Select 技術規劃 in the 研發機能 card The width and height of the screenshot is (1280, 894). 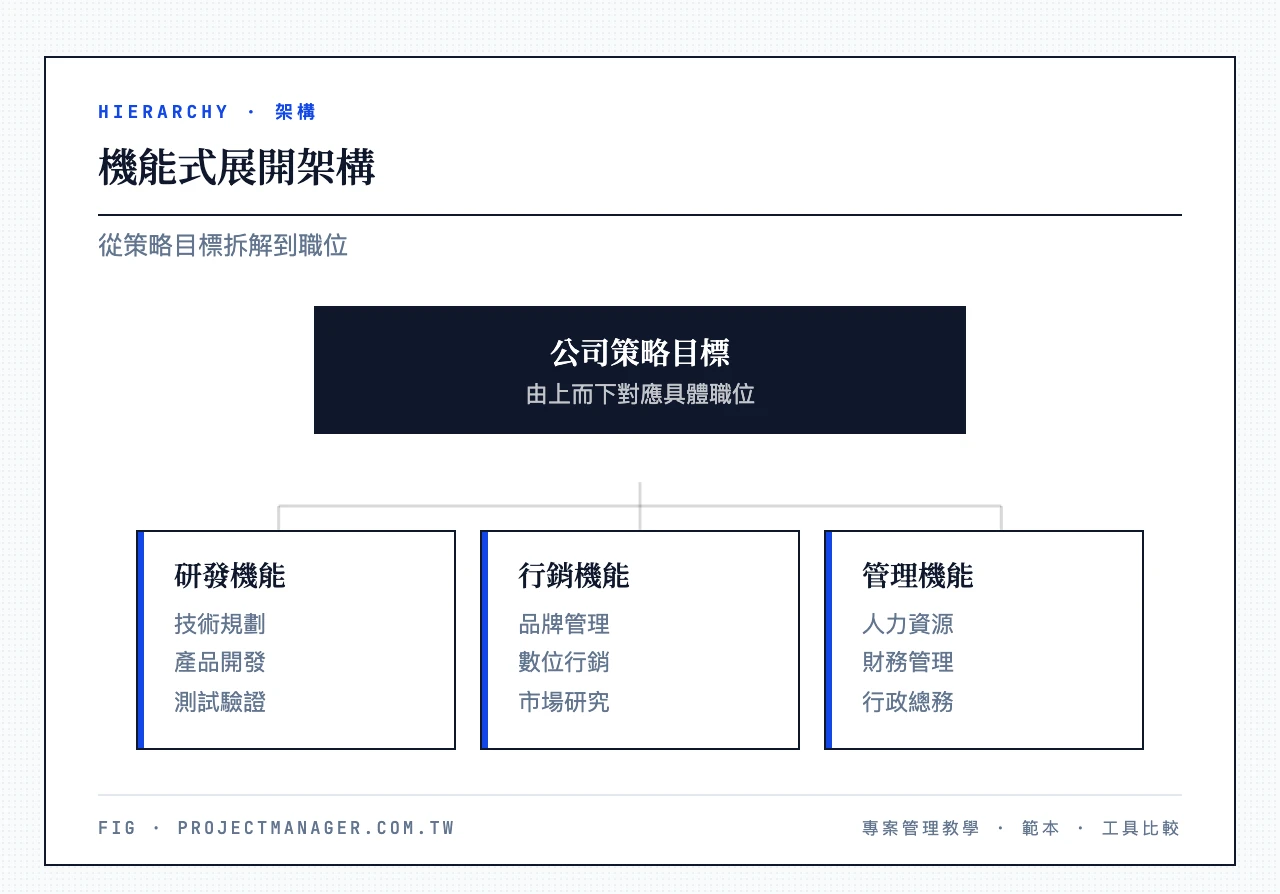[x=220, y=624]
